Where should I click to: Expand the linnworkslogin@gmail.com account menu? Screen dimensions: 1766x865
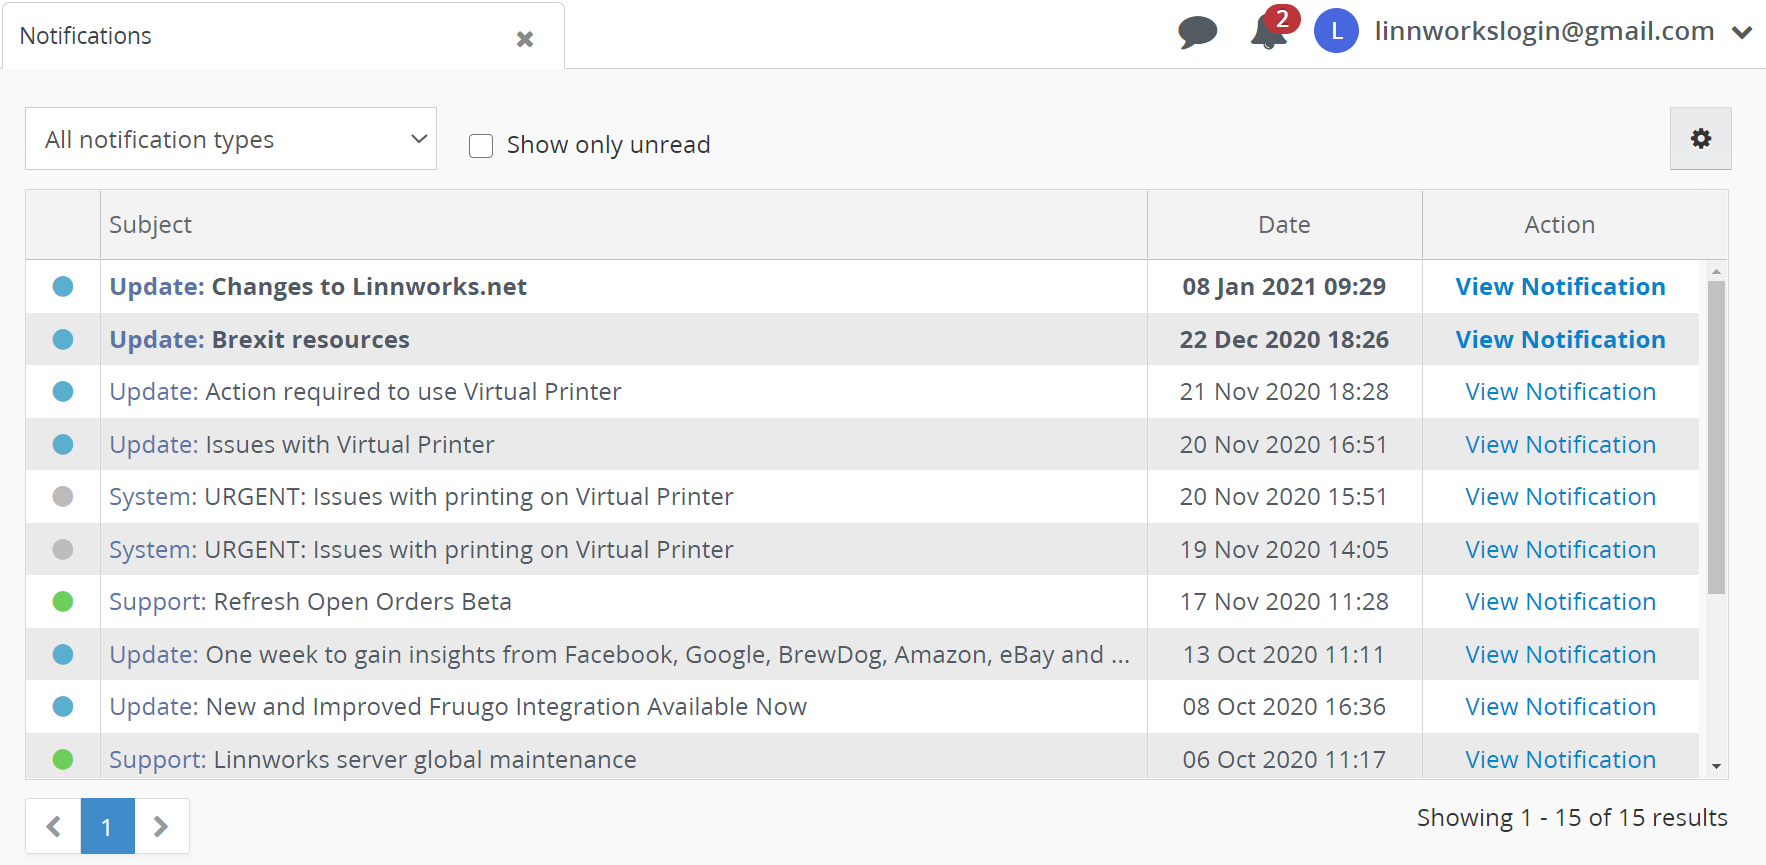tap(1742, 32)
